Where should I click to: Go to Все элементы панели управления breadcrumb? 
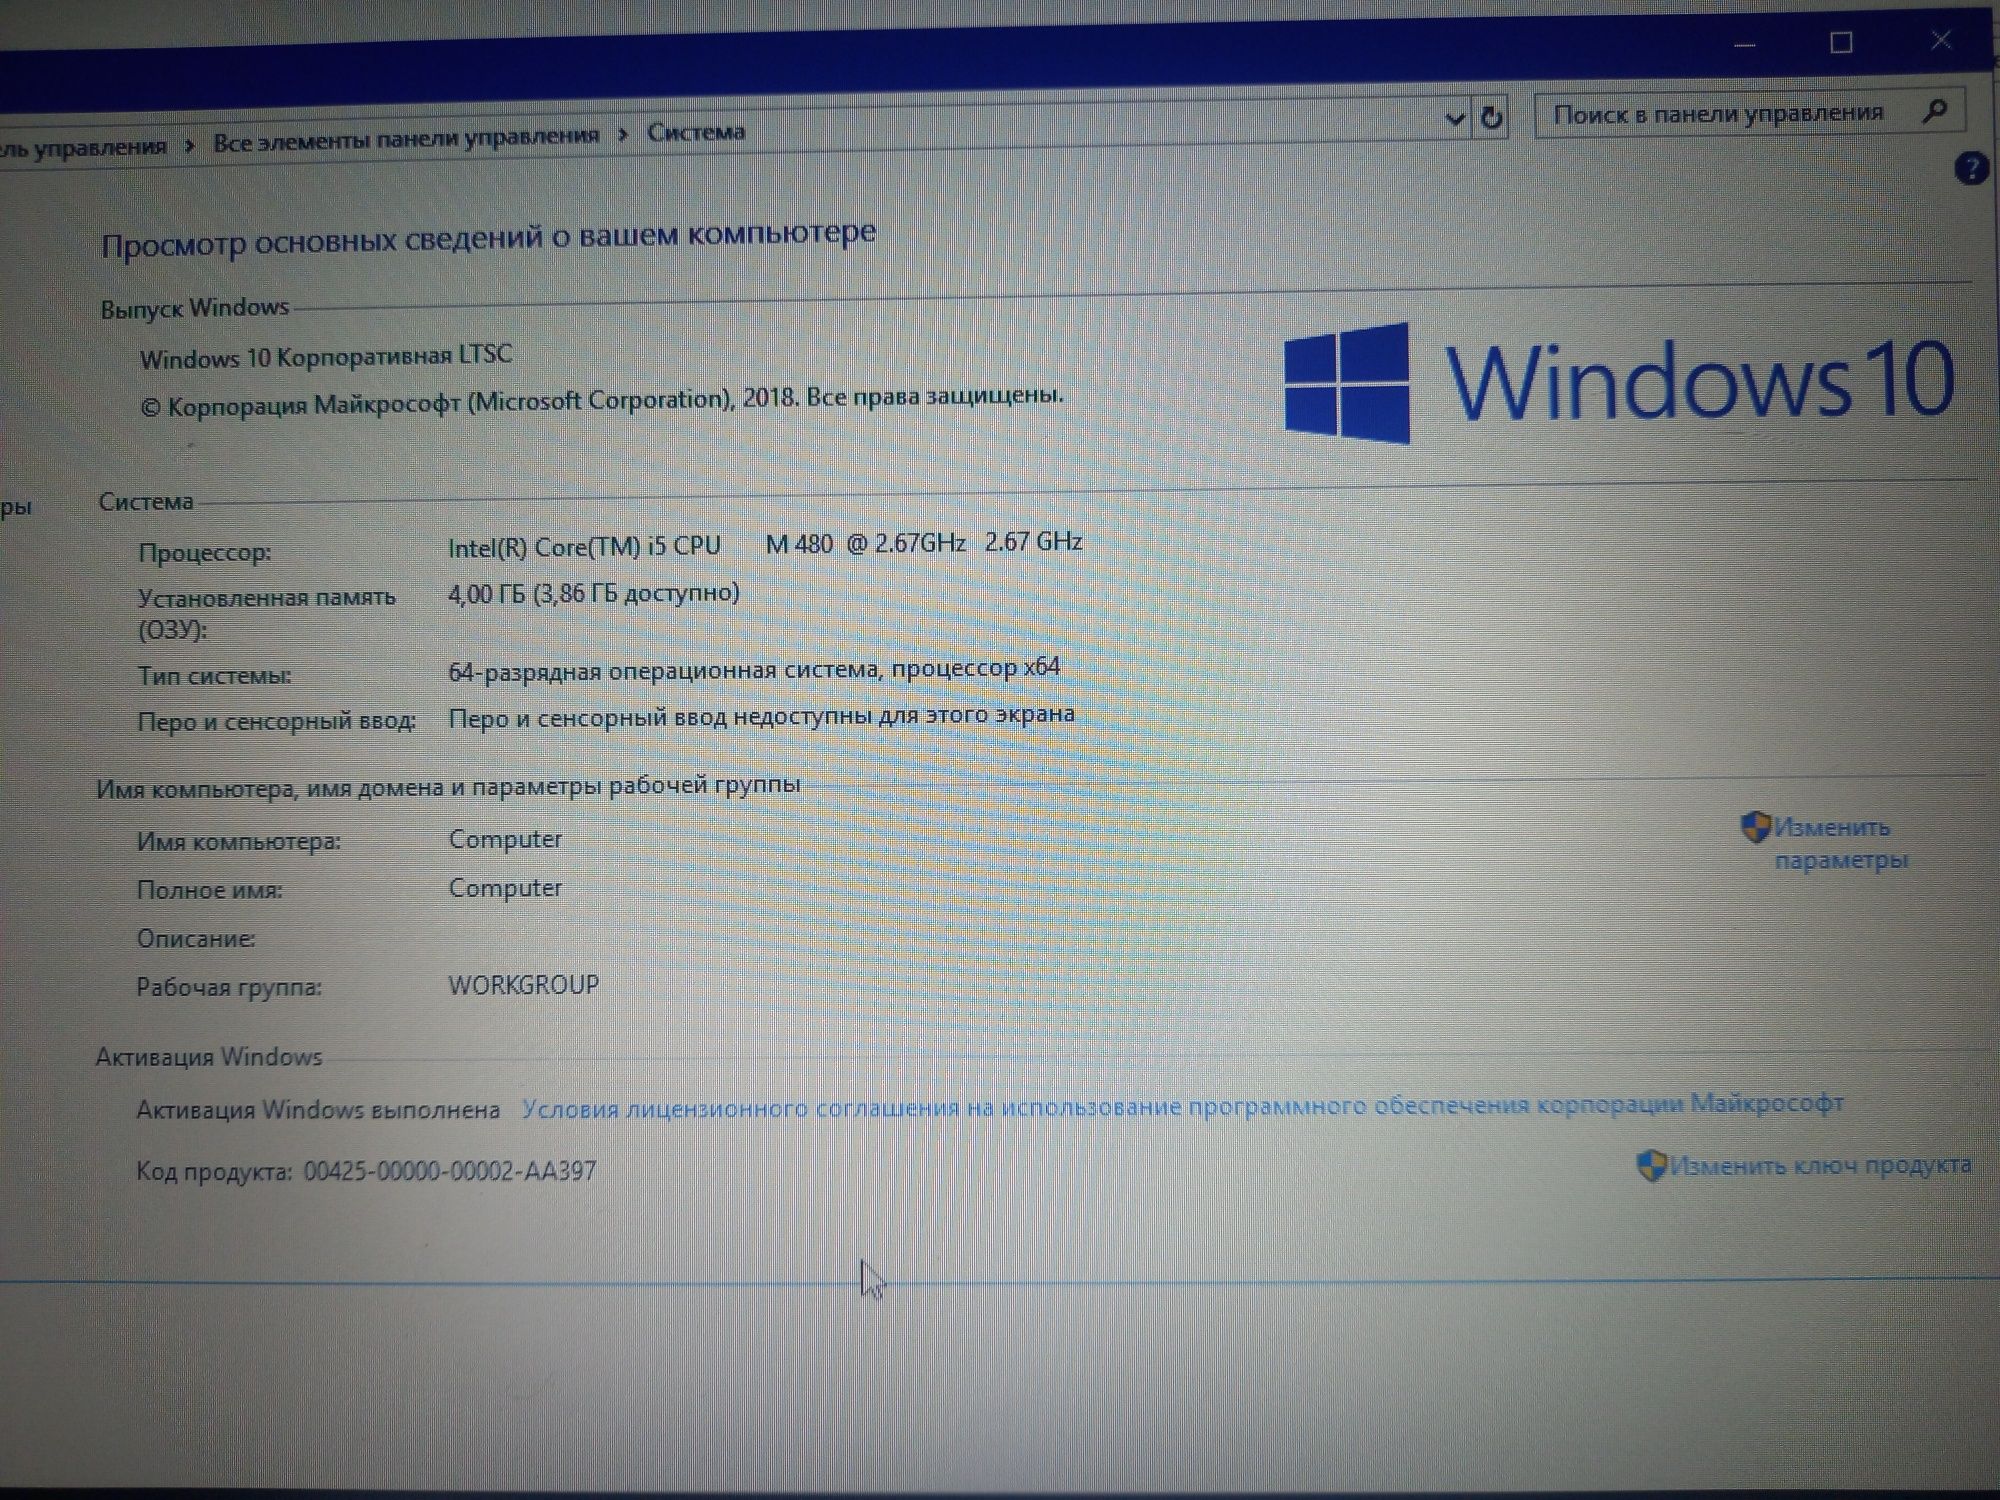click(x=406, y=139)
